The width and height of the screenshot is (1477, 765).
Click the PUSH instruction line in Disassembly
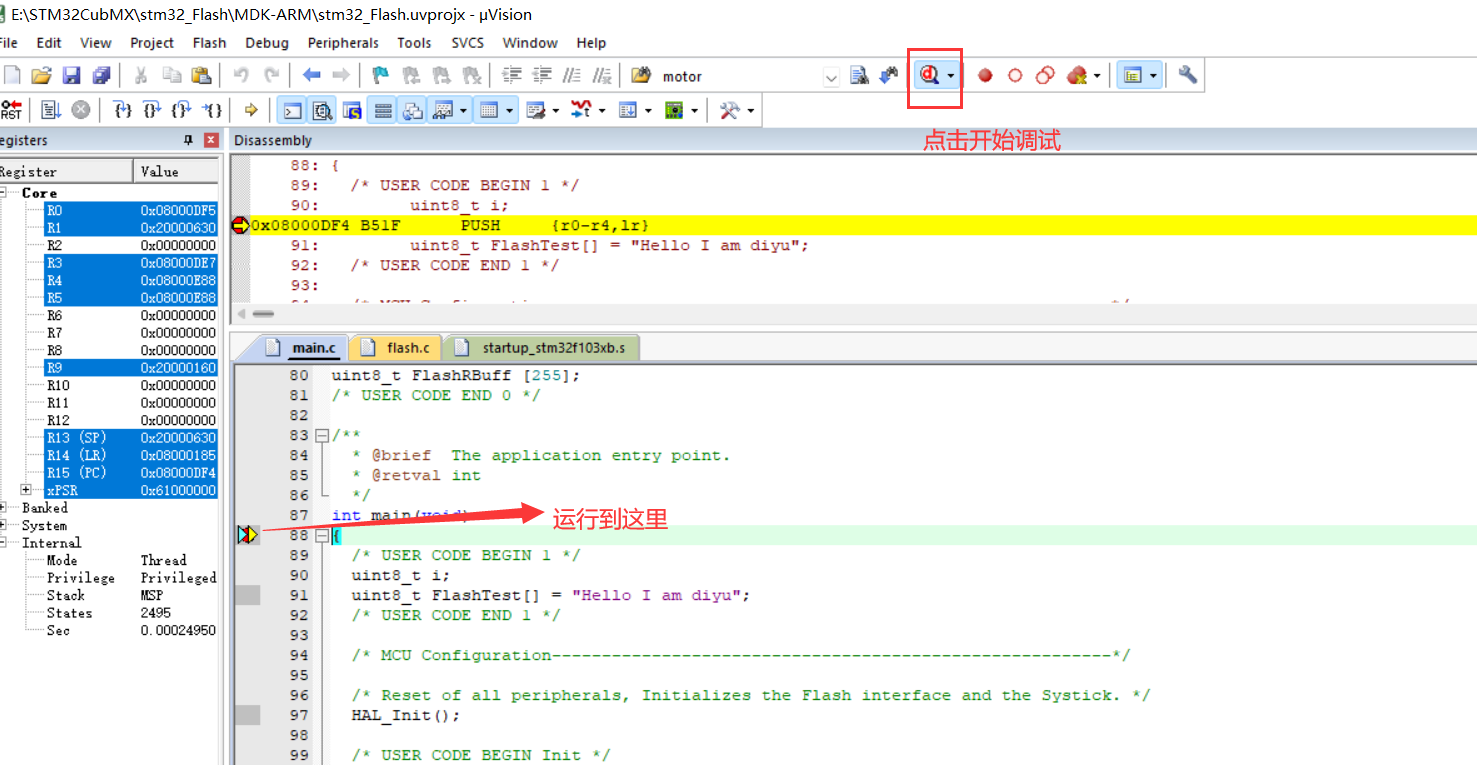click(853, 226)
